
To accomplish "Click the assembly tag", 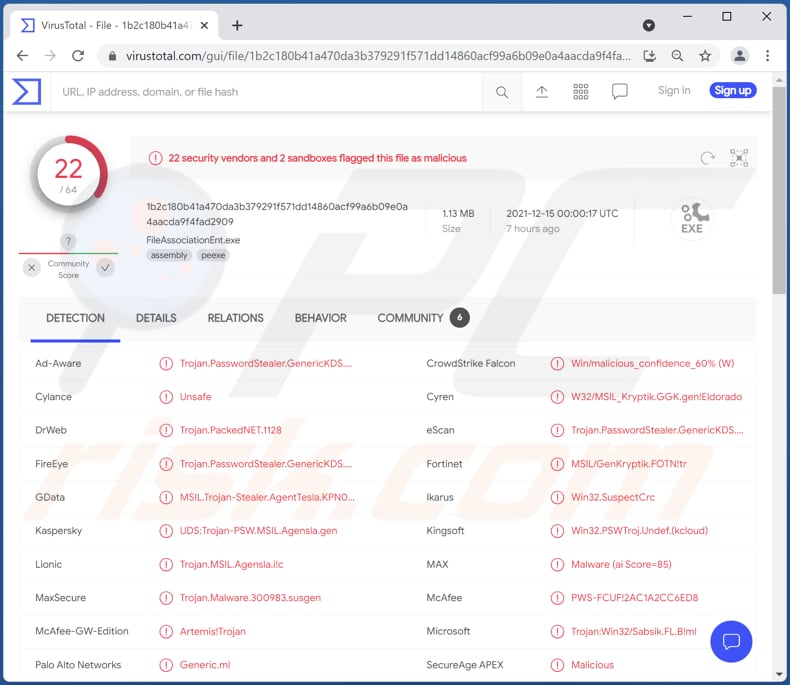I will 169,255.
